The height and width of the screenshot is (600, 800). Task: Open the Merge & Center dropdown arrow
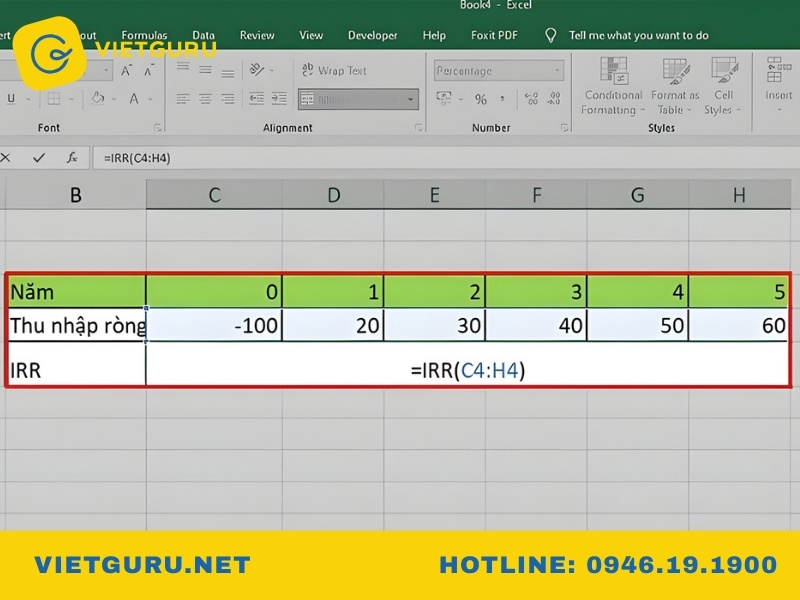click(x=411, y=99)
